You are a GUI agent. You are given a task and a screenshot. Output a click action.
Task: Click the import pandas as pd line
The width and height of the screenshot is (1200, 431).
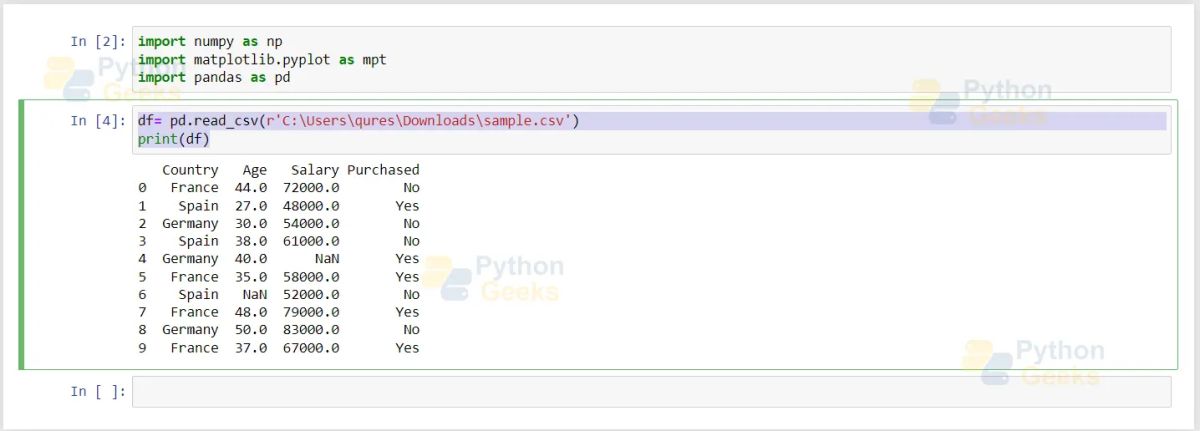tap(214, 77)
